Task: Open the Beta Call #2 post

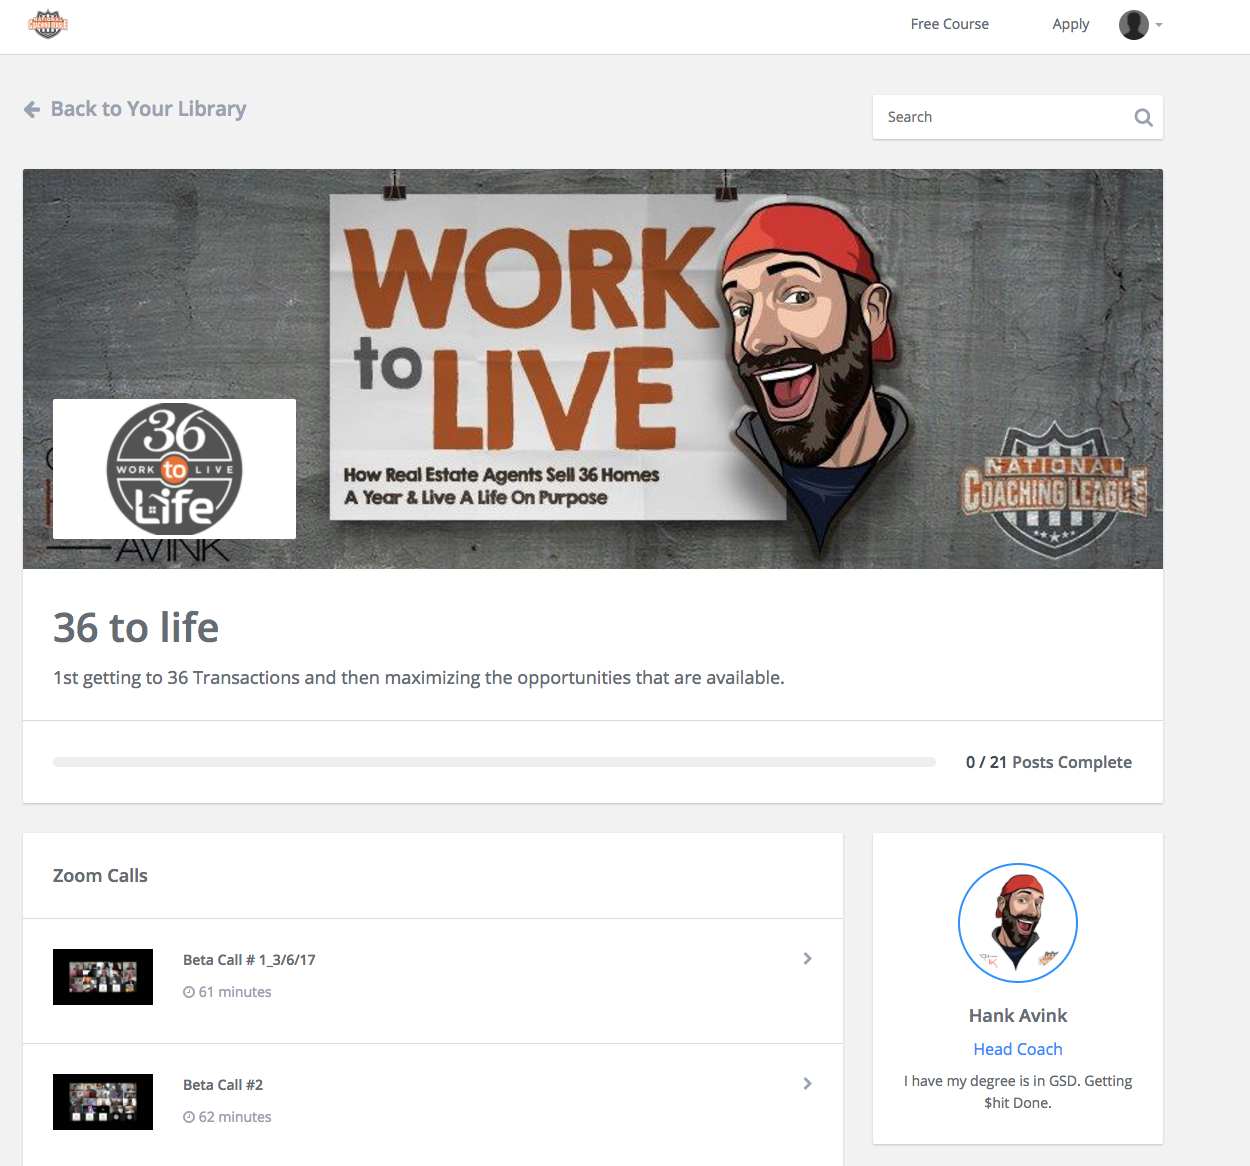Action: click(433, 1104)
